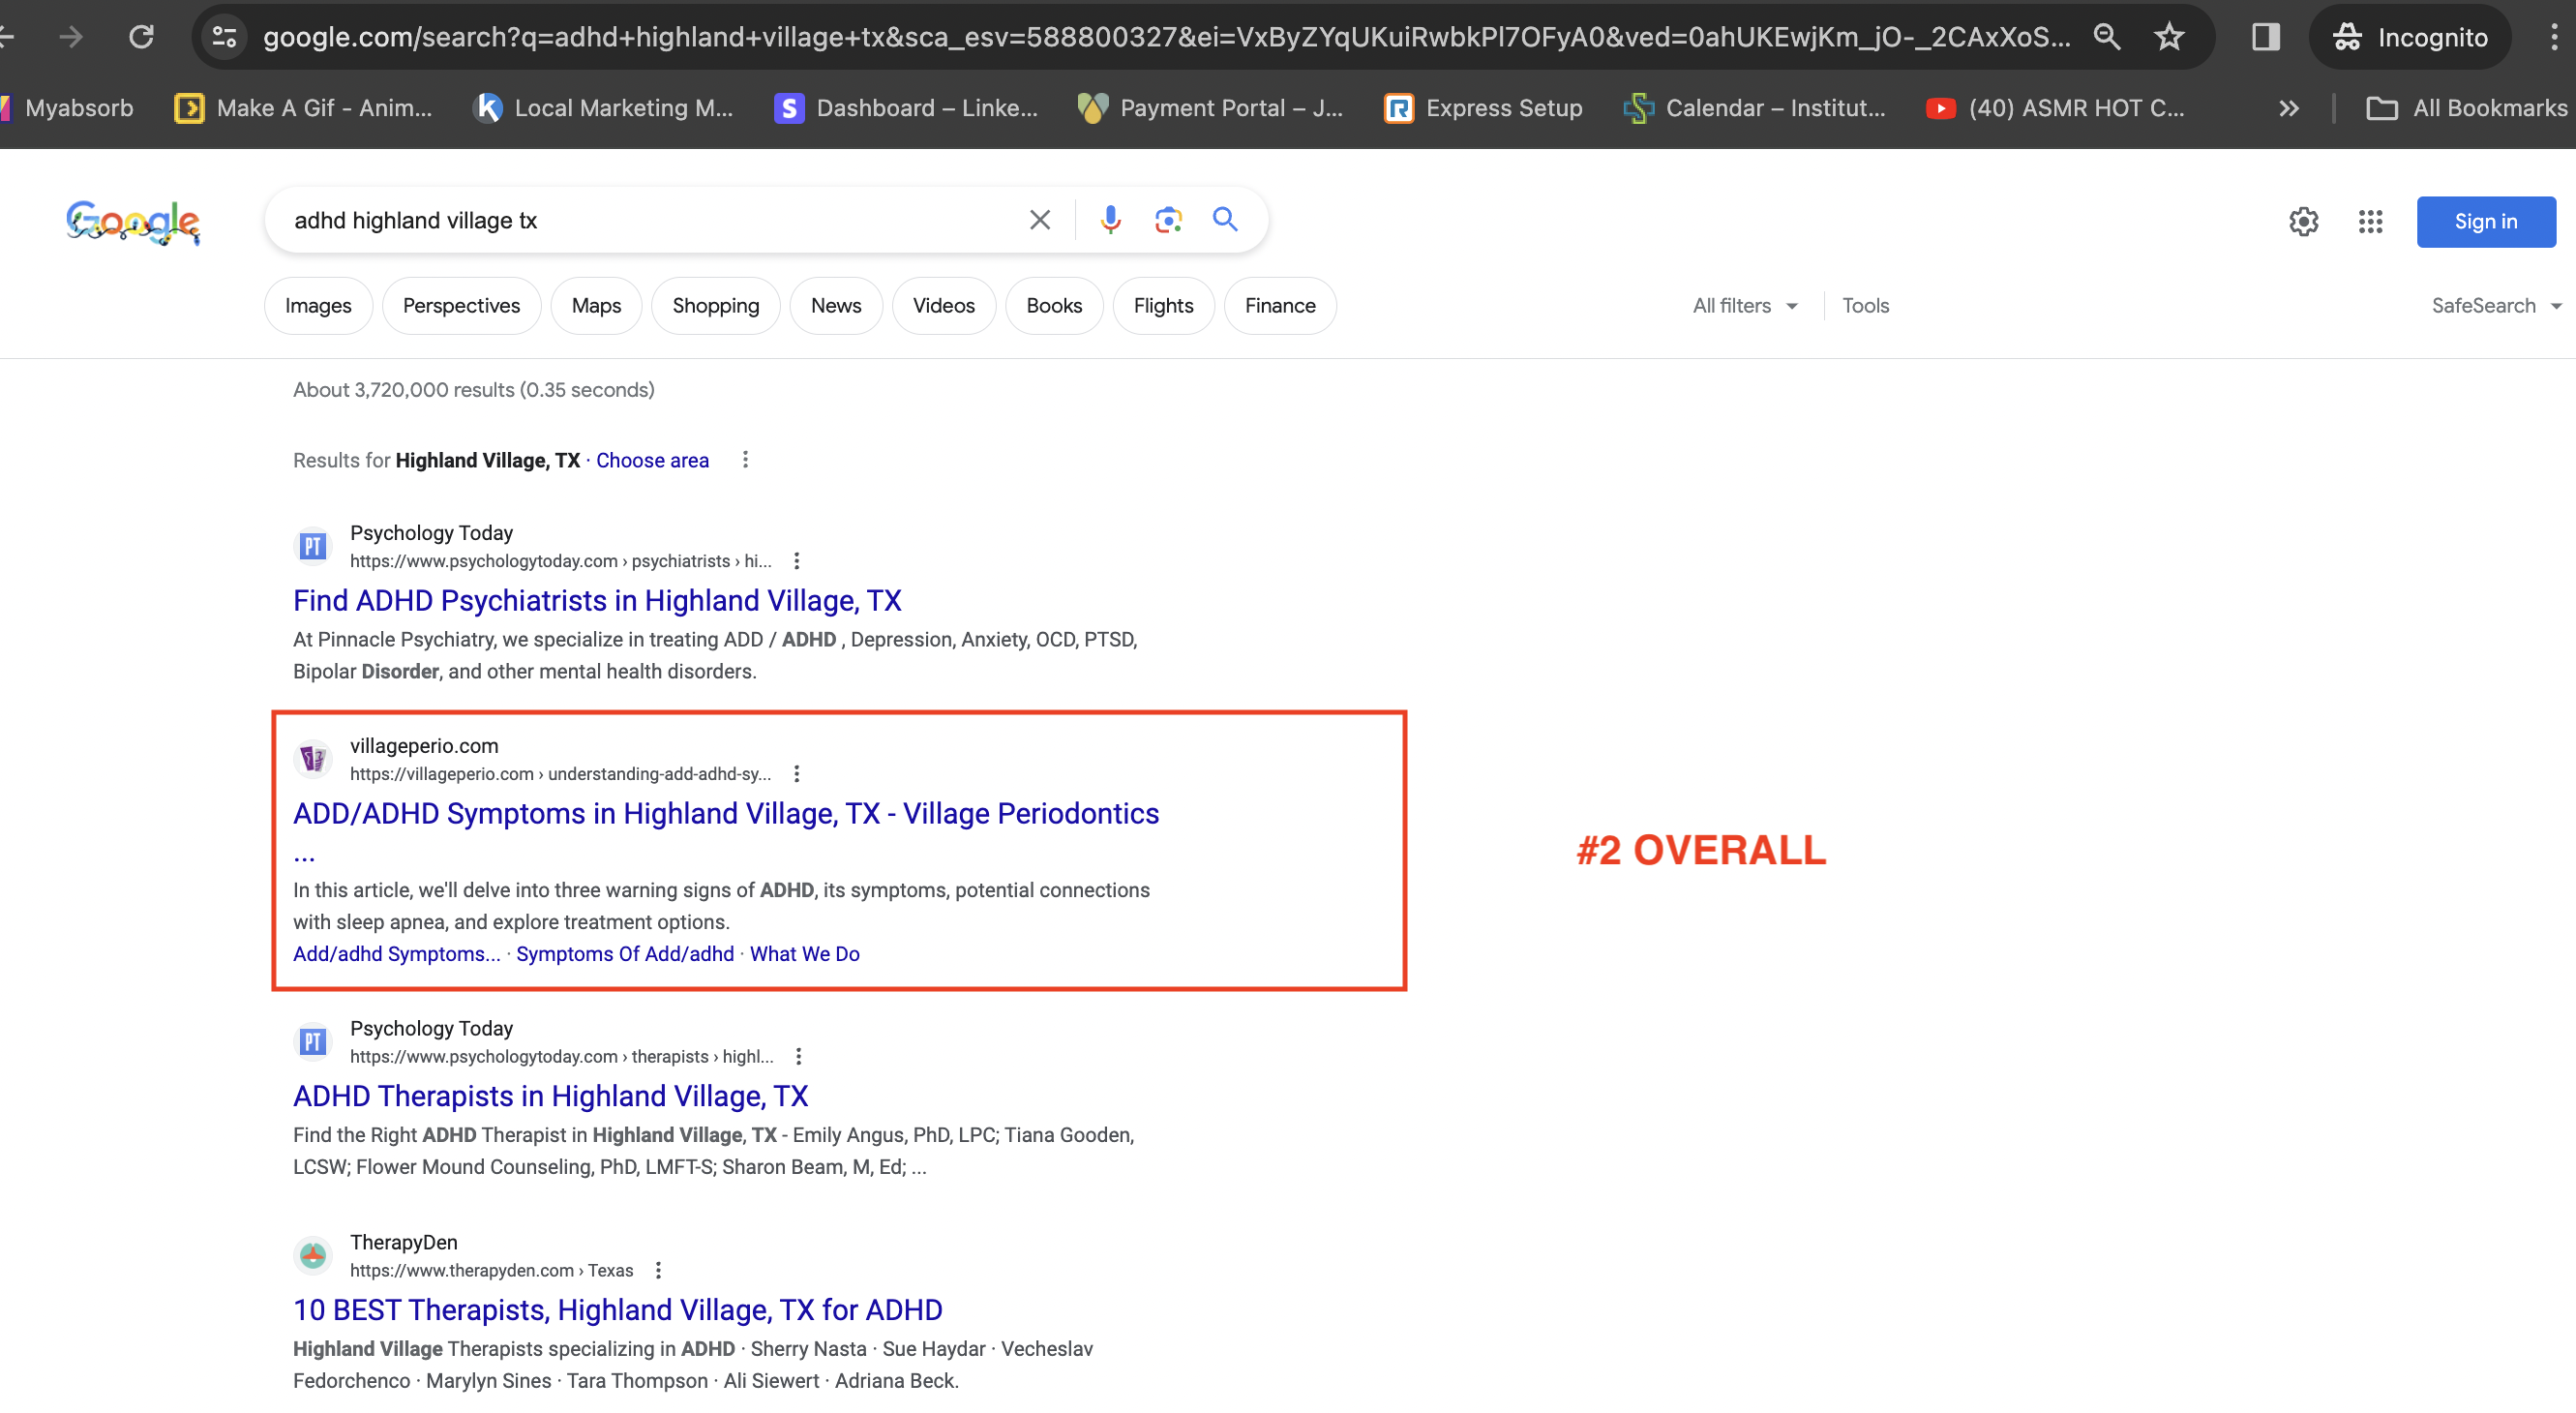
Task: Open more options for Psychology Today therapists result
Action: tap(798, 1057)
